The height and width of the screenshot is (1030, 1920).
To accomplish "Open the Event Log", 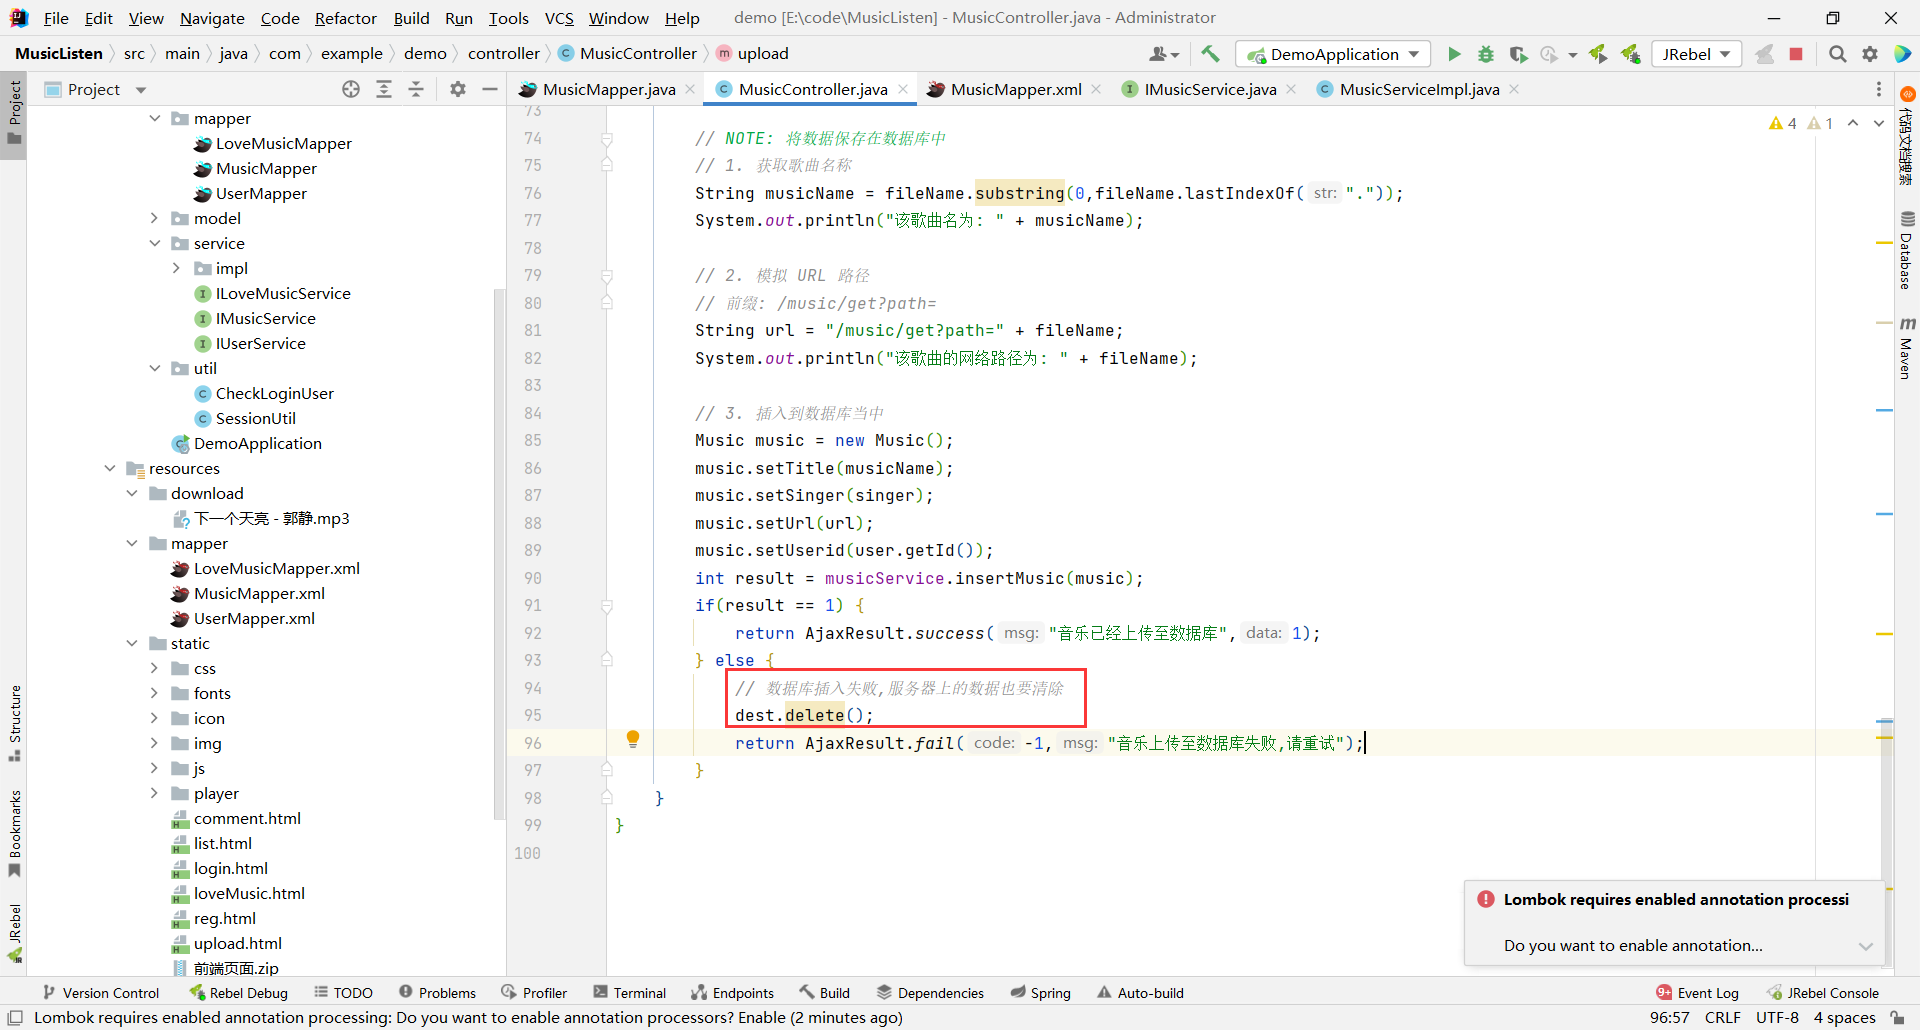I will tap(1697, 993).
